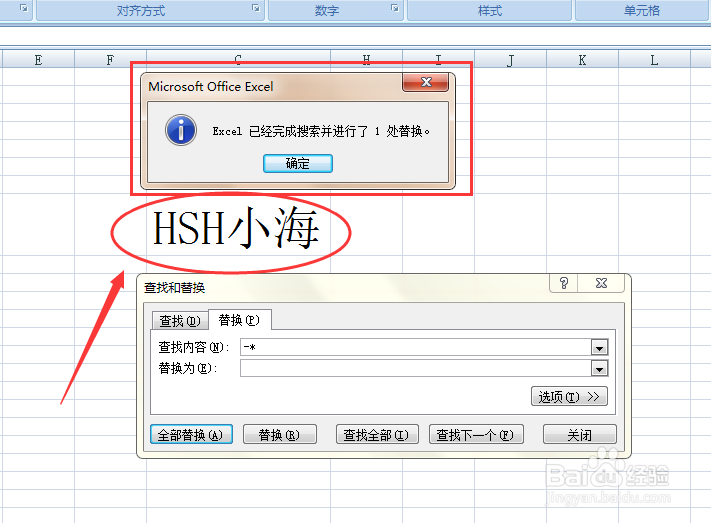Viewport: 711px width, 523px height.
Task: Click the 确定 button in Excel message box
Action: 297,163
